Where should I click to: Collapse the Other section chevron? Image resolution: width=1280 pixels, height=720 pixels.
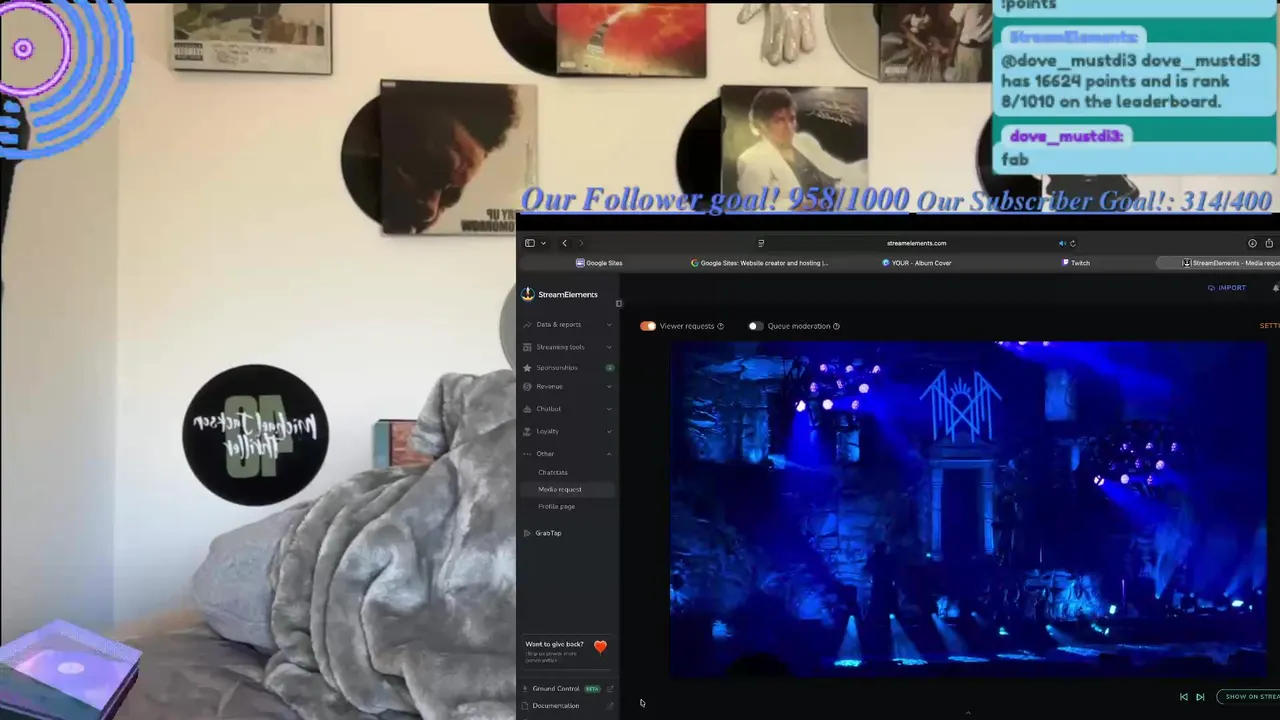click(609, 454)
